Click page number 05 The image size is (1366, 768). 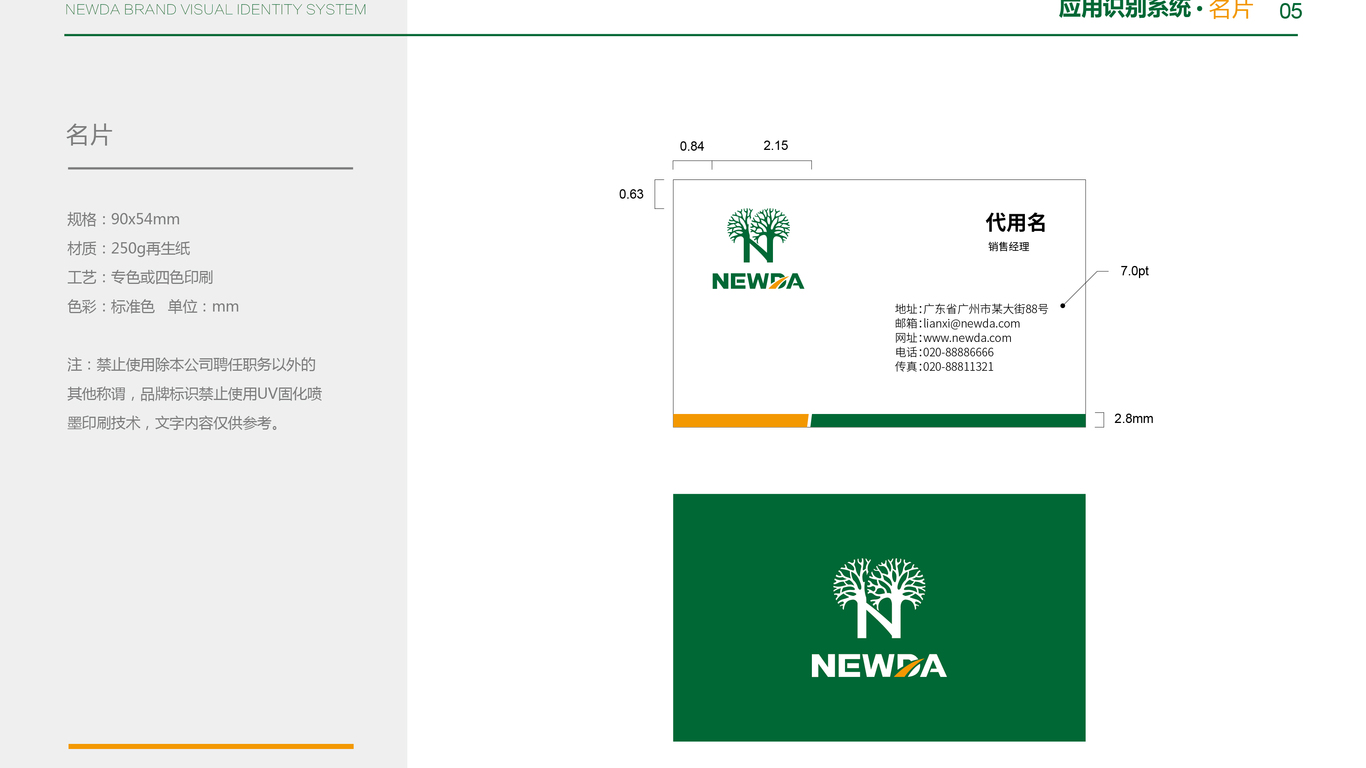1291,11
